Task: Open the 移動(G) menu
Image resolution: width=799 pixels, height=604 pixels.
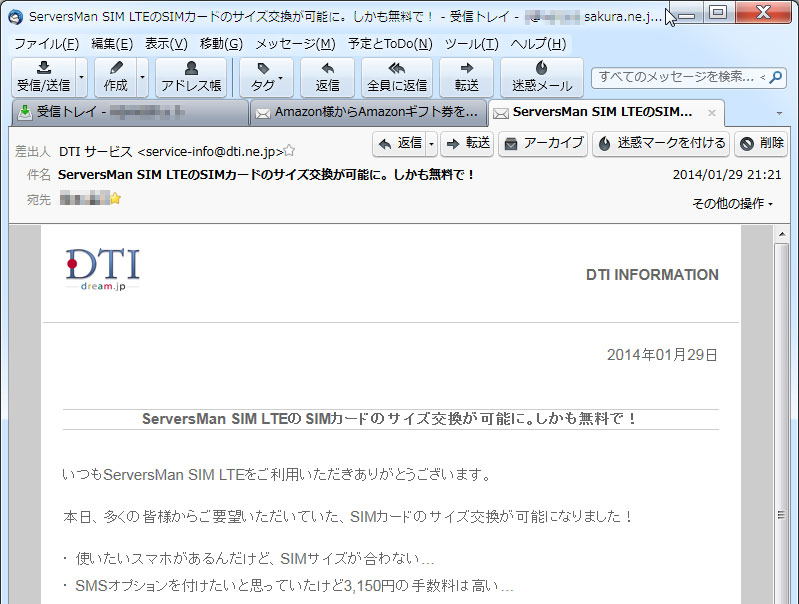Action: [221, 44]
